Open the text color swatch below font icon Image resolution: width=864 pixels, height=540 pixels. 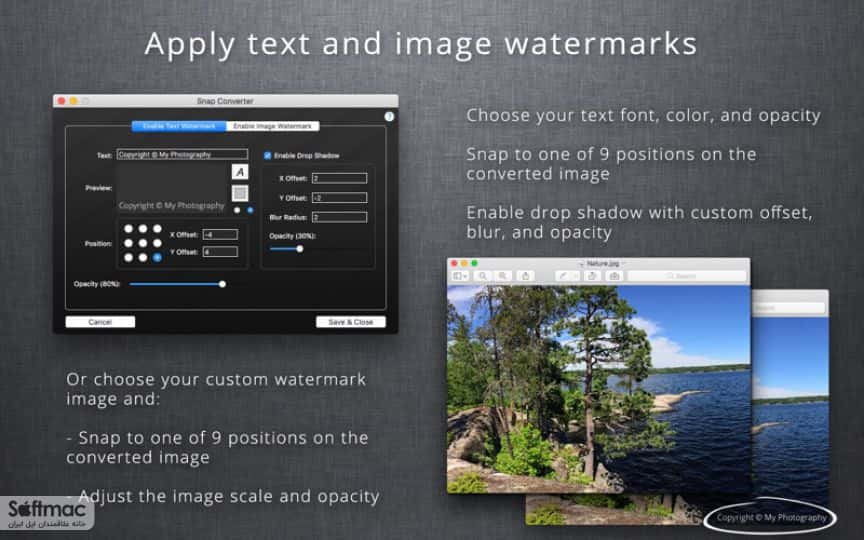[240, 193]
